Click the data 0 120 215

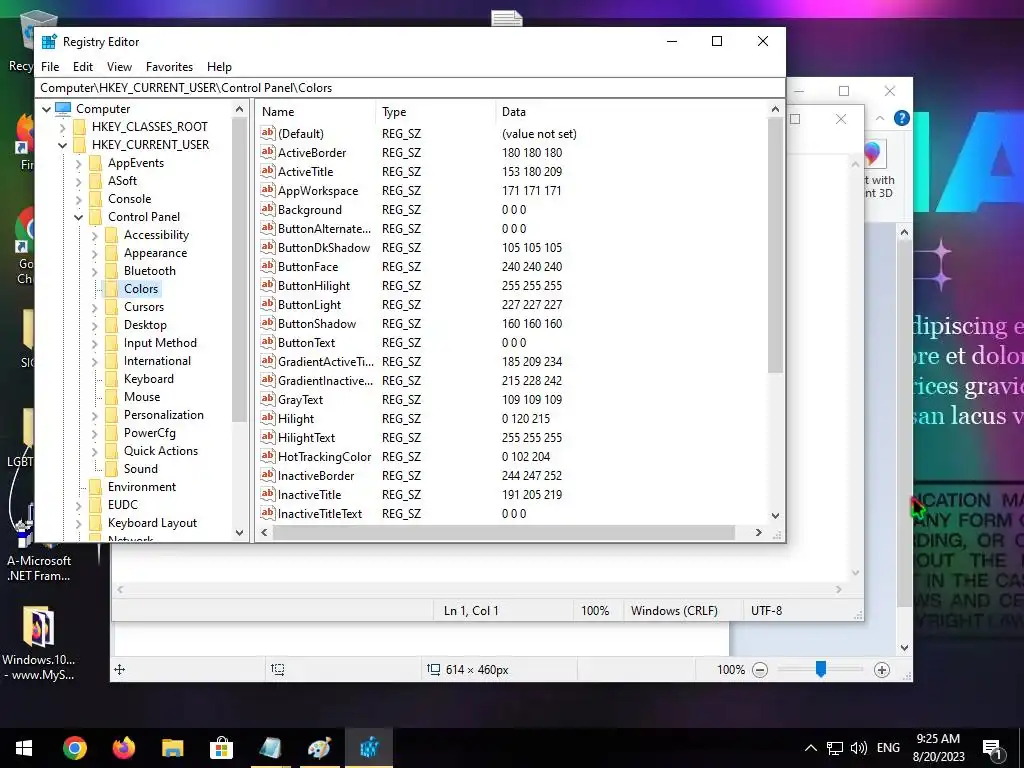click(x=526, y=419)
